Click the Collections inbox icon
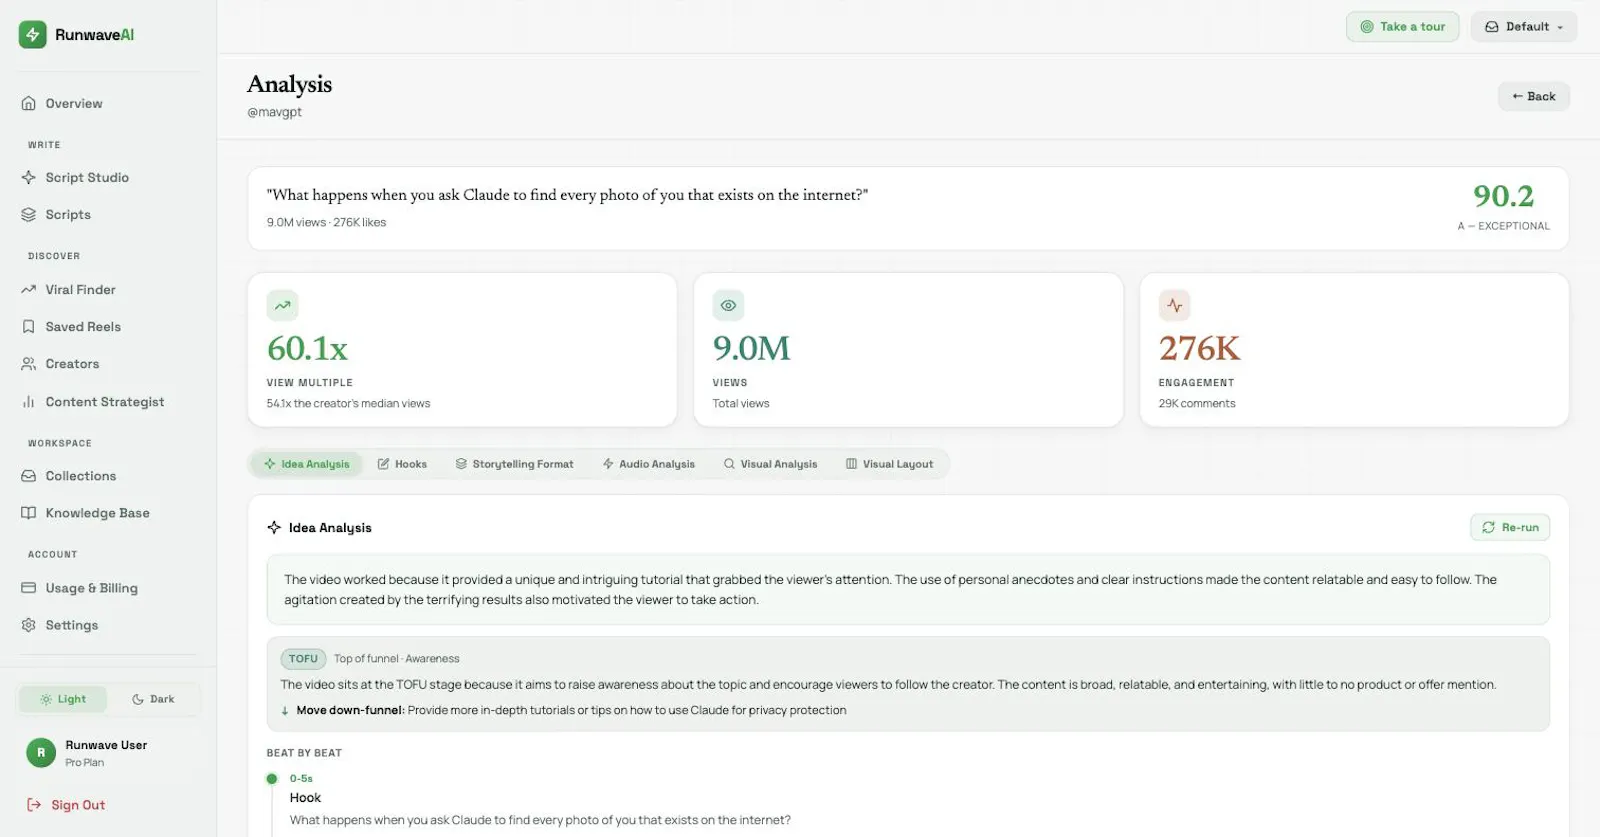The width and height of the screenshot is (1600, 837). [29, 476]
